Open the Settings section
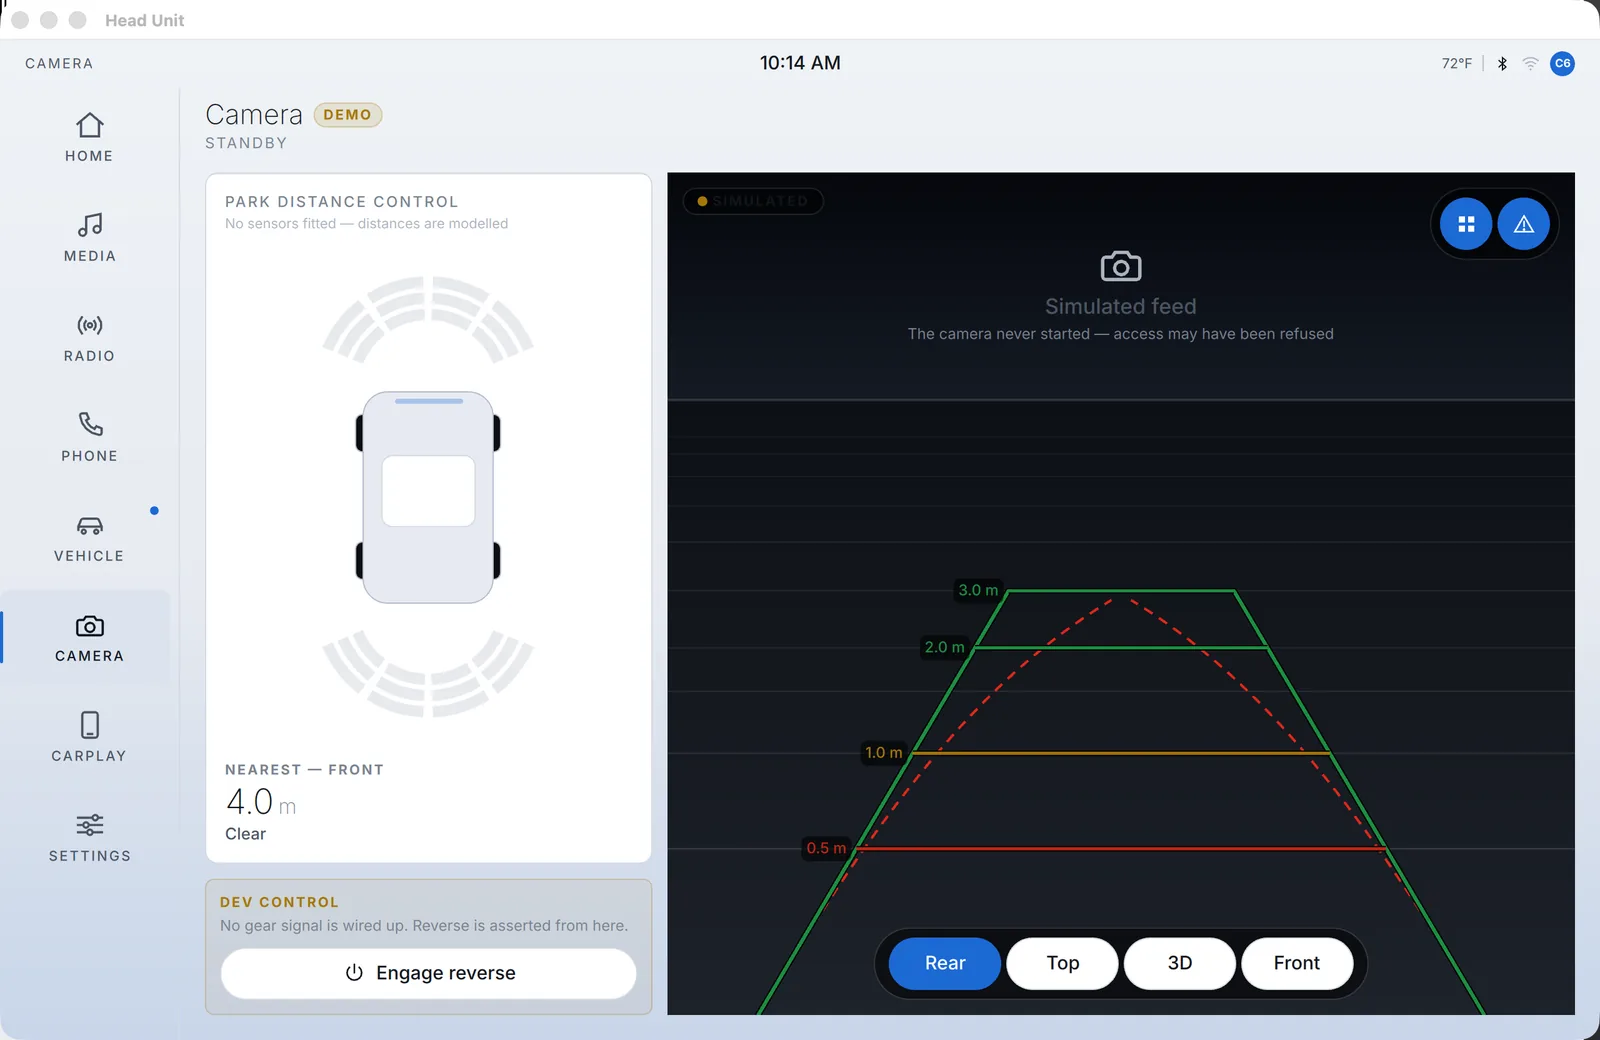 coord(89,838)
